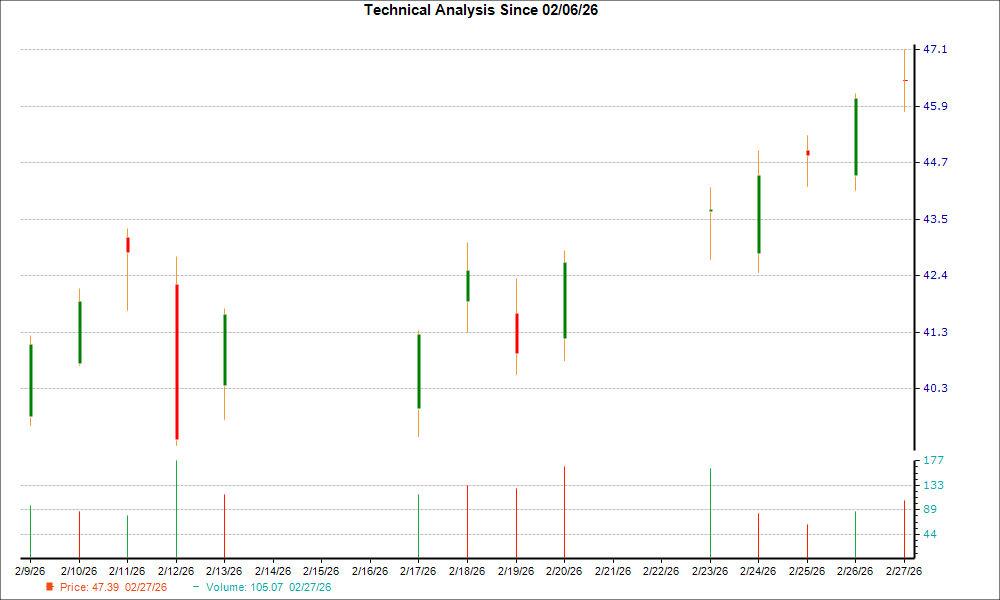The width and height of the screenshot is (1000, 600).
Task: Click the red volume bar under 2/20/26
Action: [565, 510]
